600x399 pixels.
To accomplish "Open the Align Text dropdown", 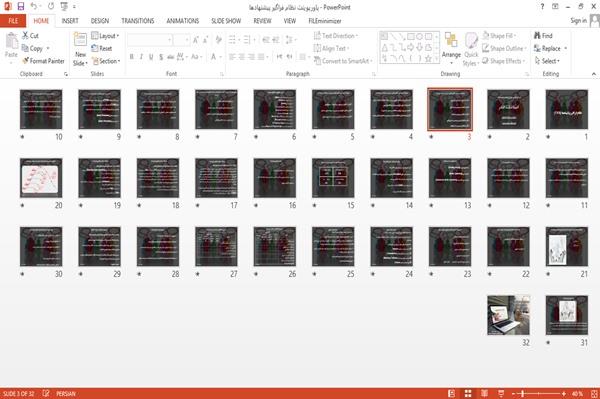I will click(331, 48).
